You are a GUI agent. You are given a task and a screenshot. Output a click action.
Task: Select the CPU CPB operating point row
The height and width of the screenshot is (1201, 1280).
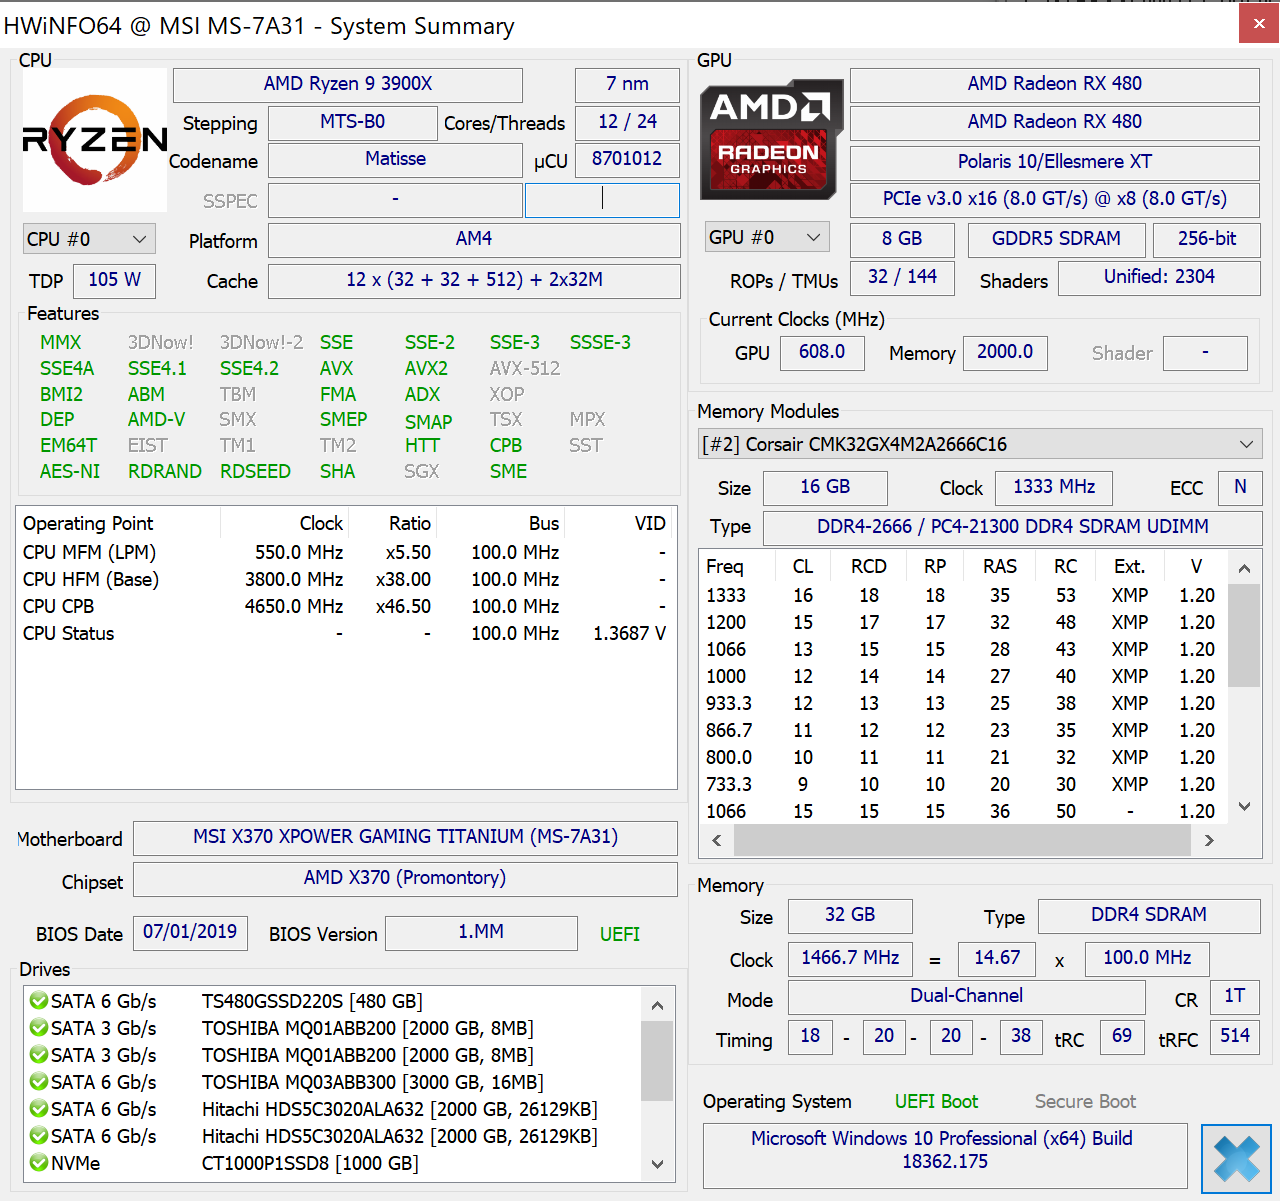click(346, 606)
